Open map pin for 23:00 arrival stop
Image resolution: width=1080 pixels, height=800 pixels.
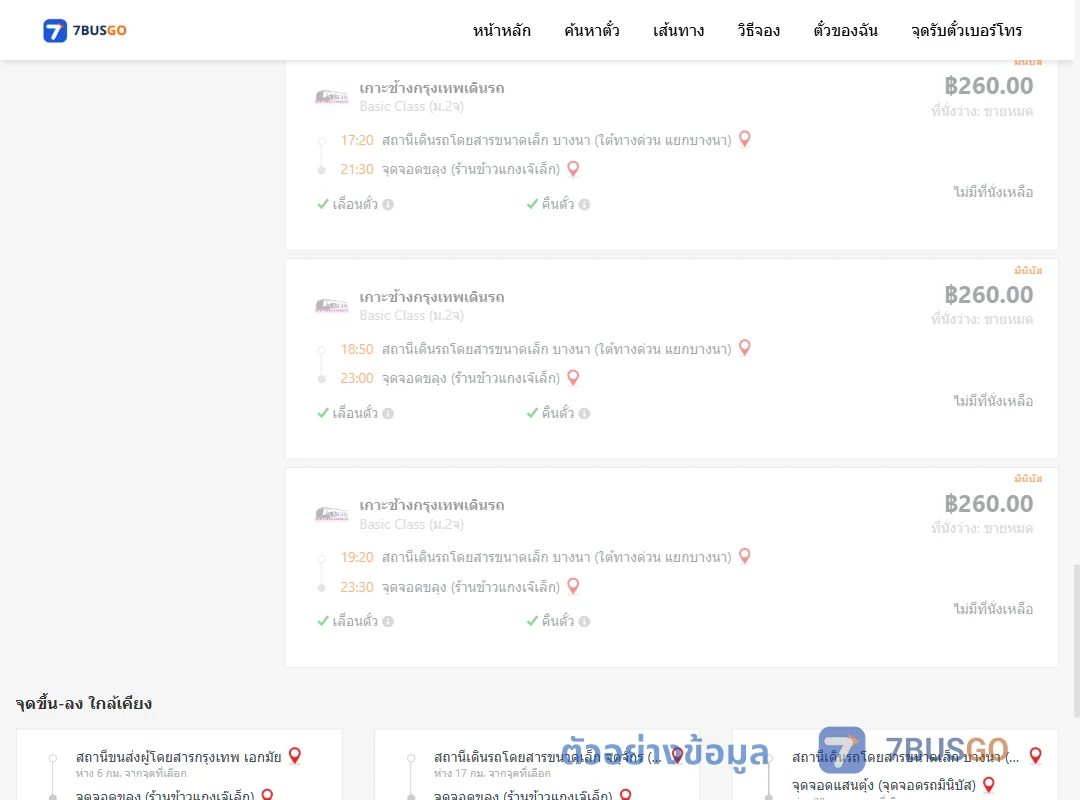pyautogui.click(x=573, y=378)
